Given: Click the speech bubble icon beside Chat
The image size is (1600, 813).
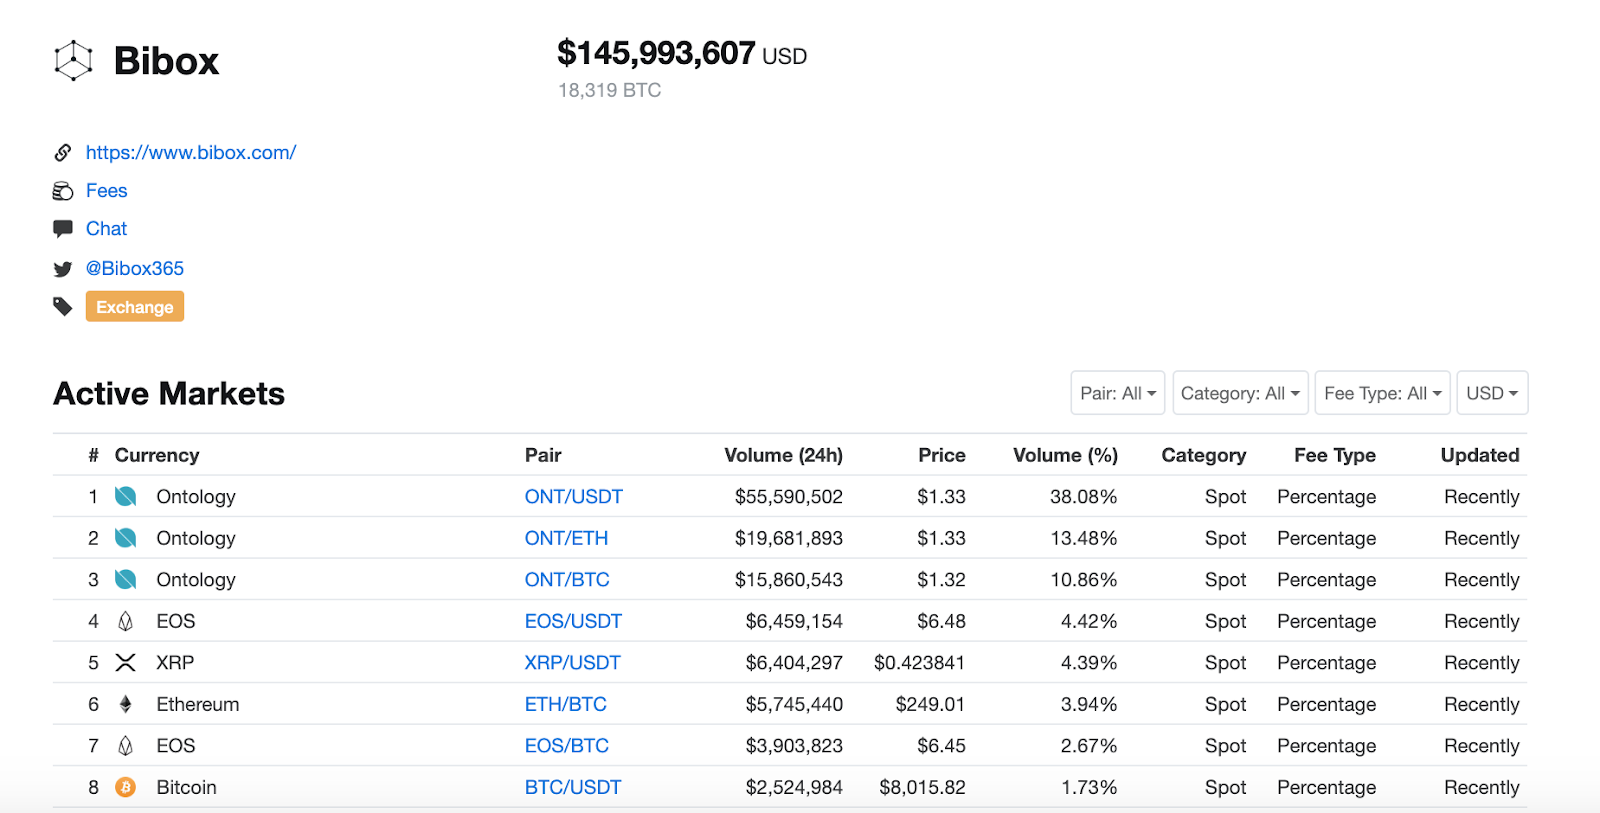Looking at the screenshot, I should (x=63, y=228).
